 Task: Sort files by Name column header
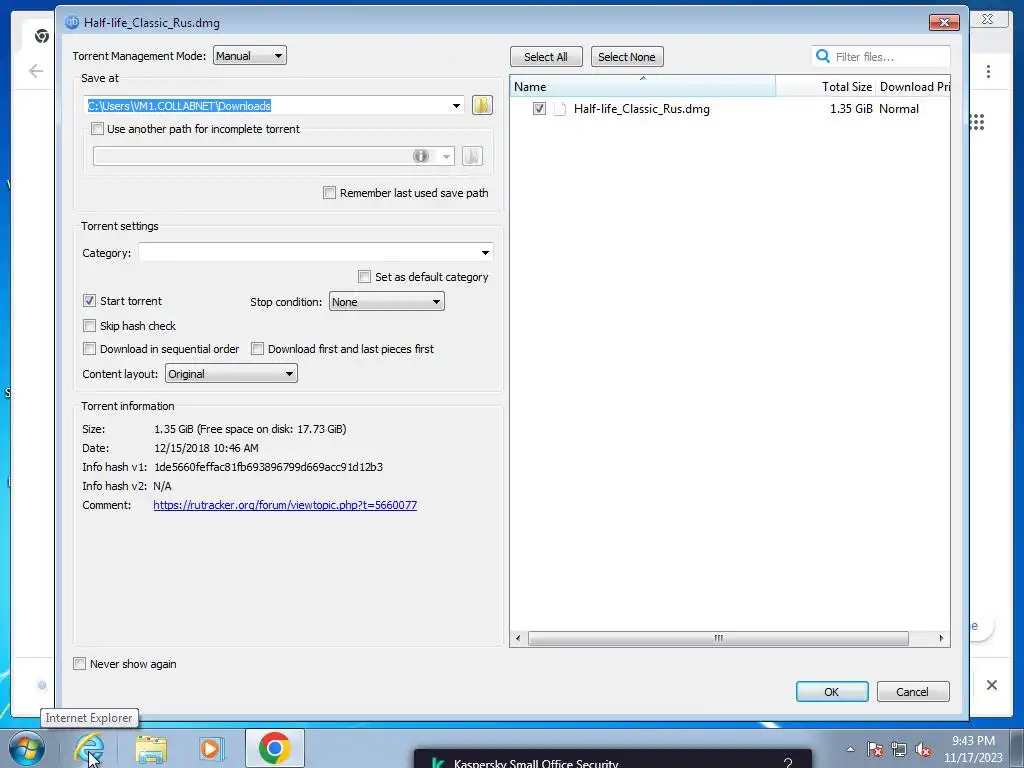(x=643, y=86)
